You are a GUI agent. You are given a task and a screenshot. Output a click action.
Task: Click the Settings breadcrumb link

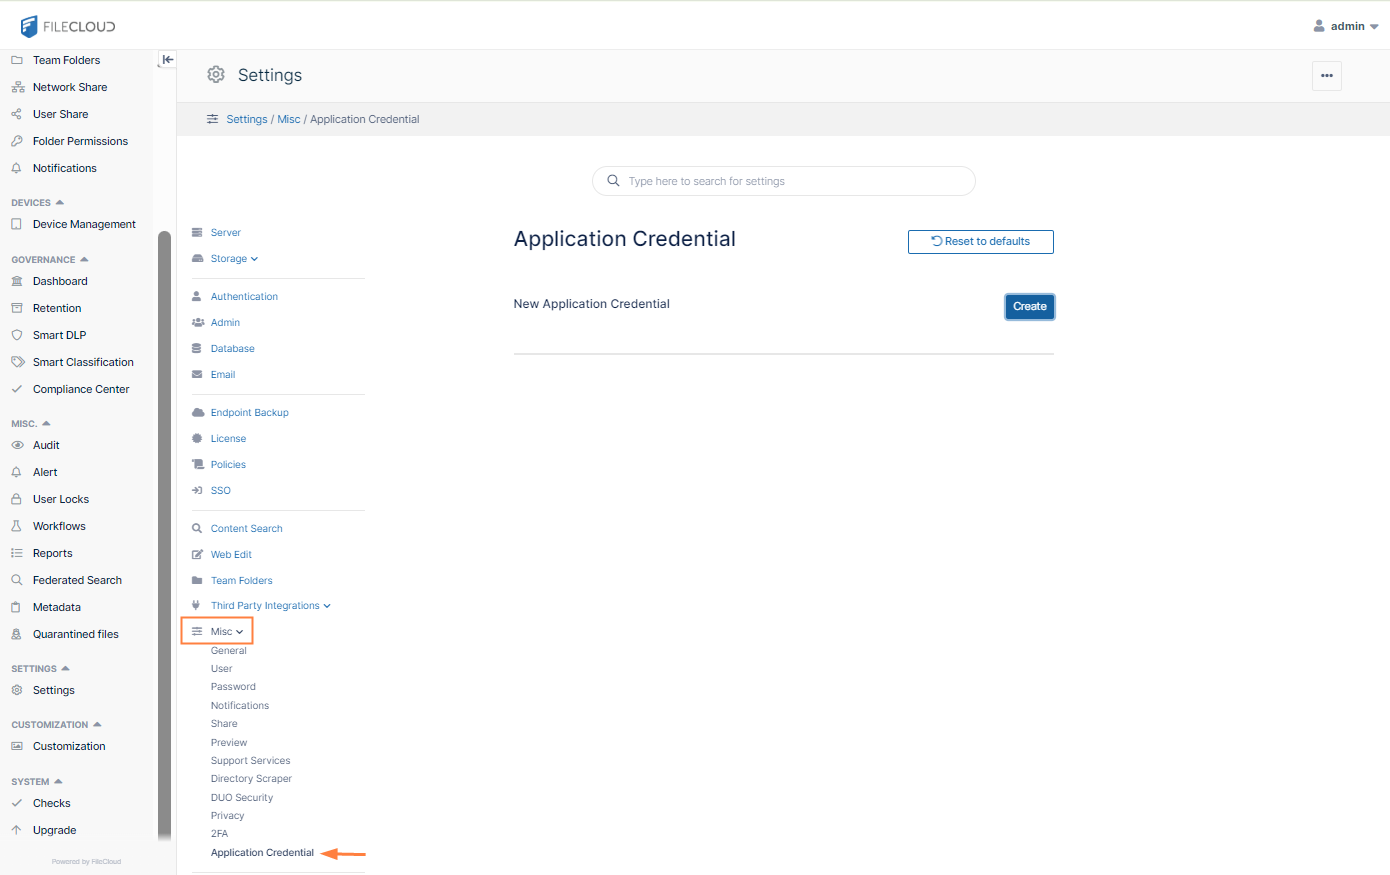pyautogui.click(x=246, y=119)
